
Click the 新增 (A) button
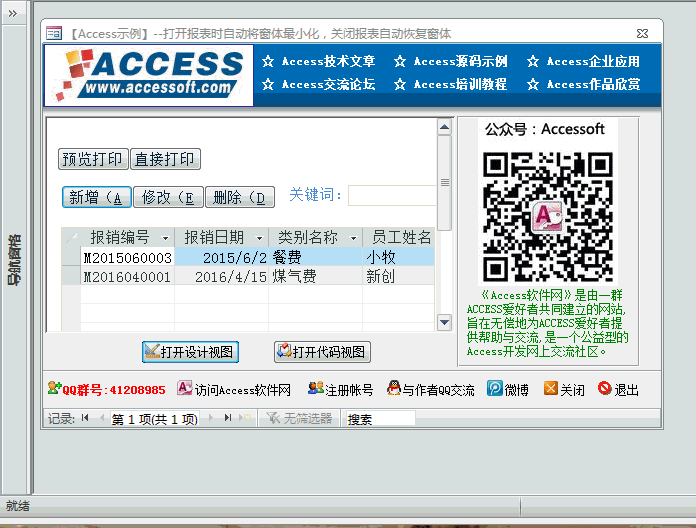(97, 197)
